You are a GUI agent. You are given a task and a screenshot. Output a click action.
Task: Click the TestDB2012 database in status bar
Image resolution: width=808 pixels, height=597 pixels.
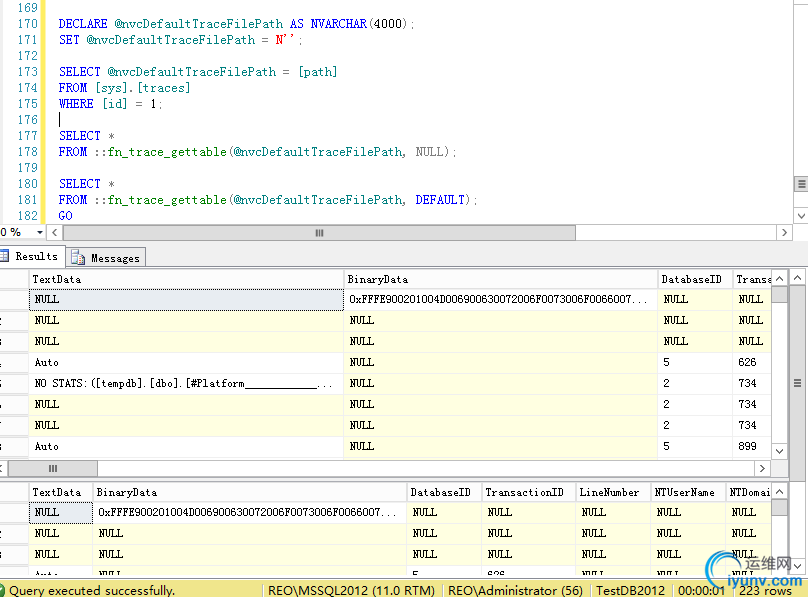[x=630, y=590]
